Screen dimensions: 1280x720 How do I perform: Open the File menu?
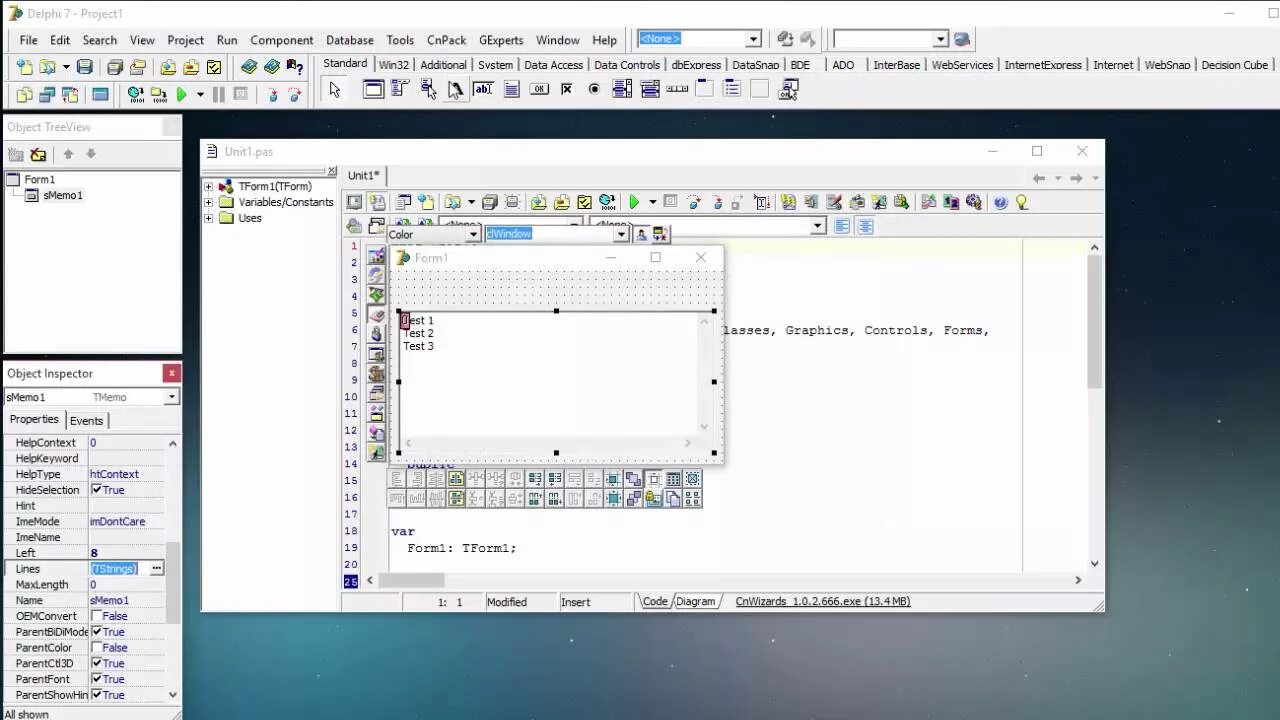[28, 40]
